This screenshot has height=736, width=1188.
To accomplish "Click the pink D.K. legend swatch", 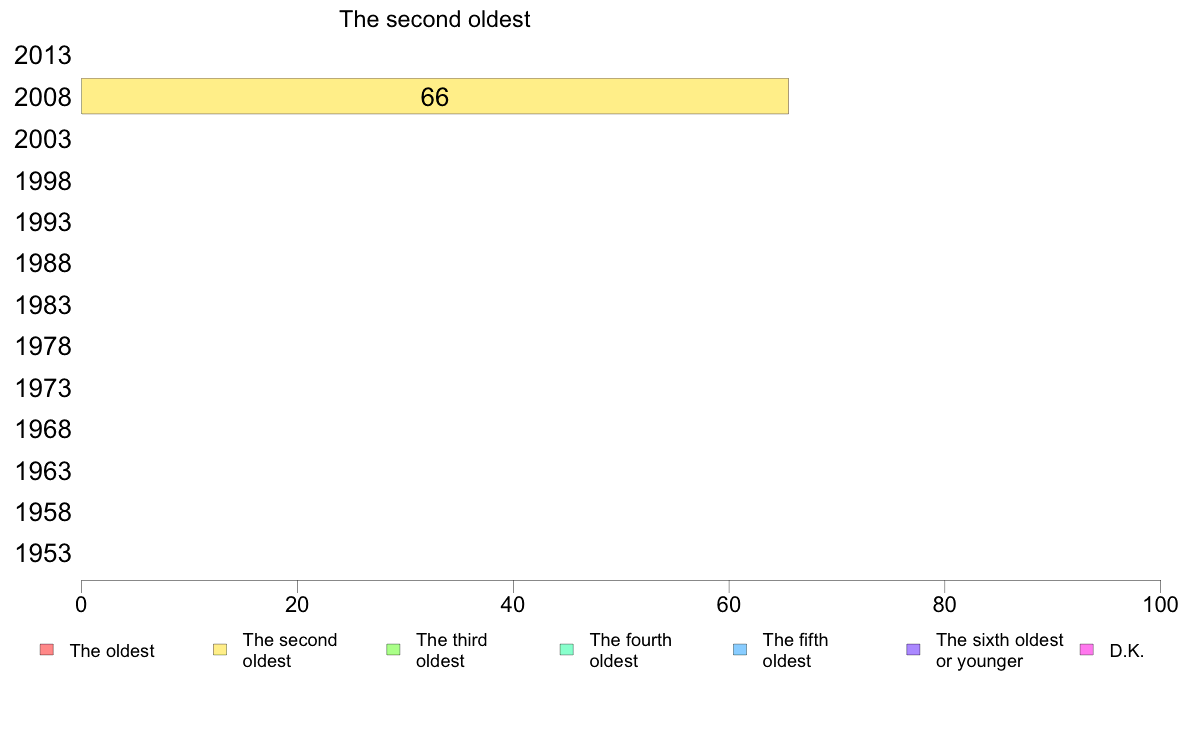I will (x=1086, y=650).
